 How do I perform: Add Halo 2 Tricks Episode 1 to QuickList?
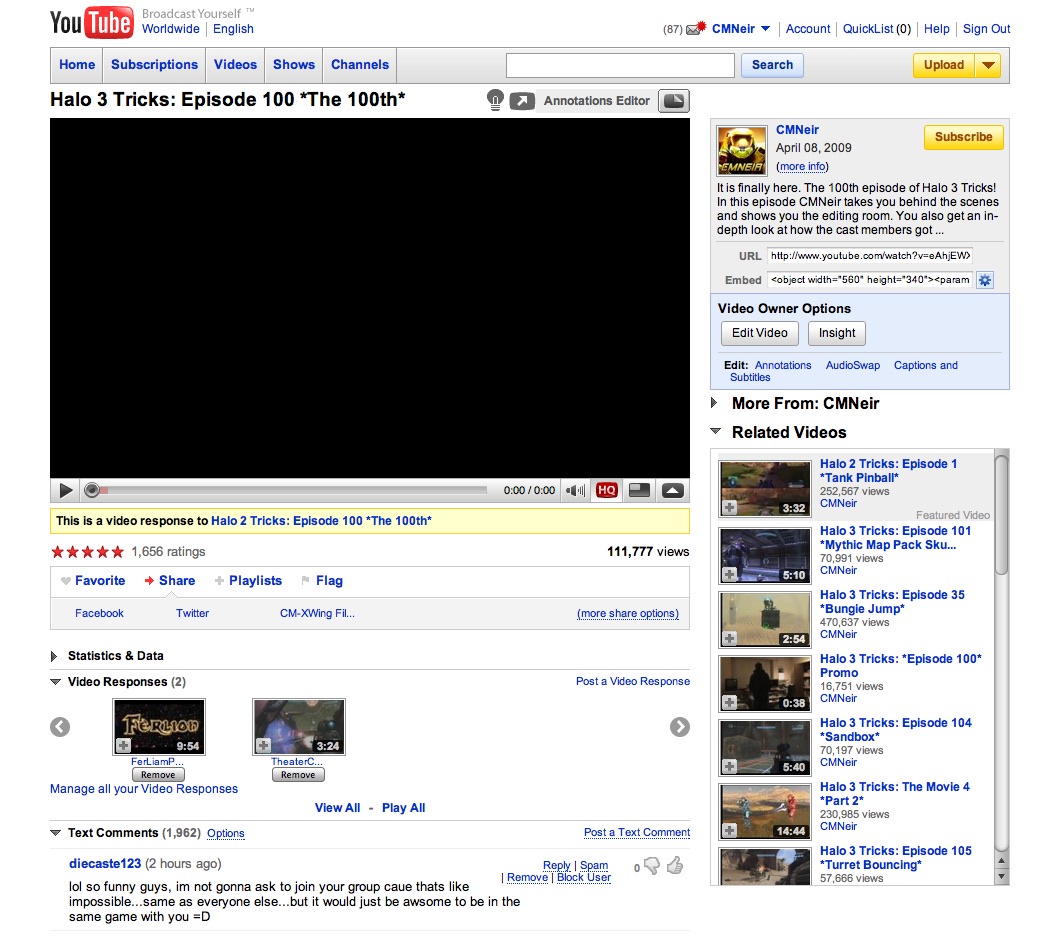point(729,507)
